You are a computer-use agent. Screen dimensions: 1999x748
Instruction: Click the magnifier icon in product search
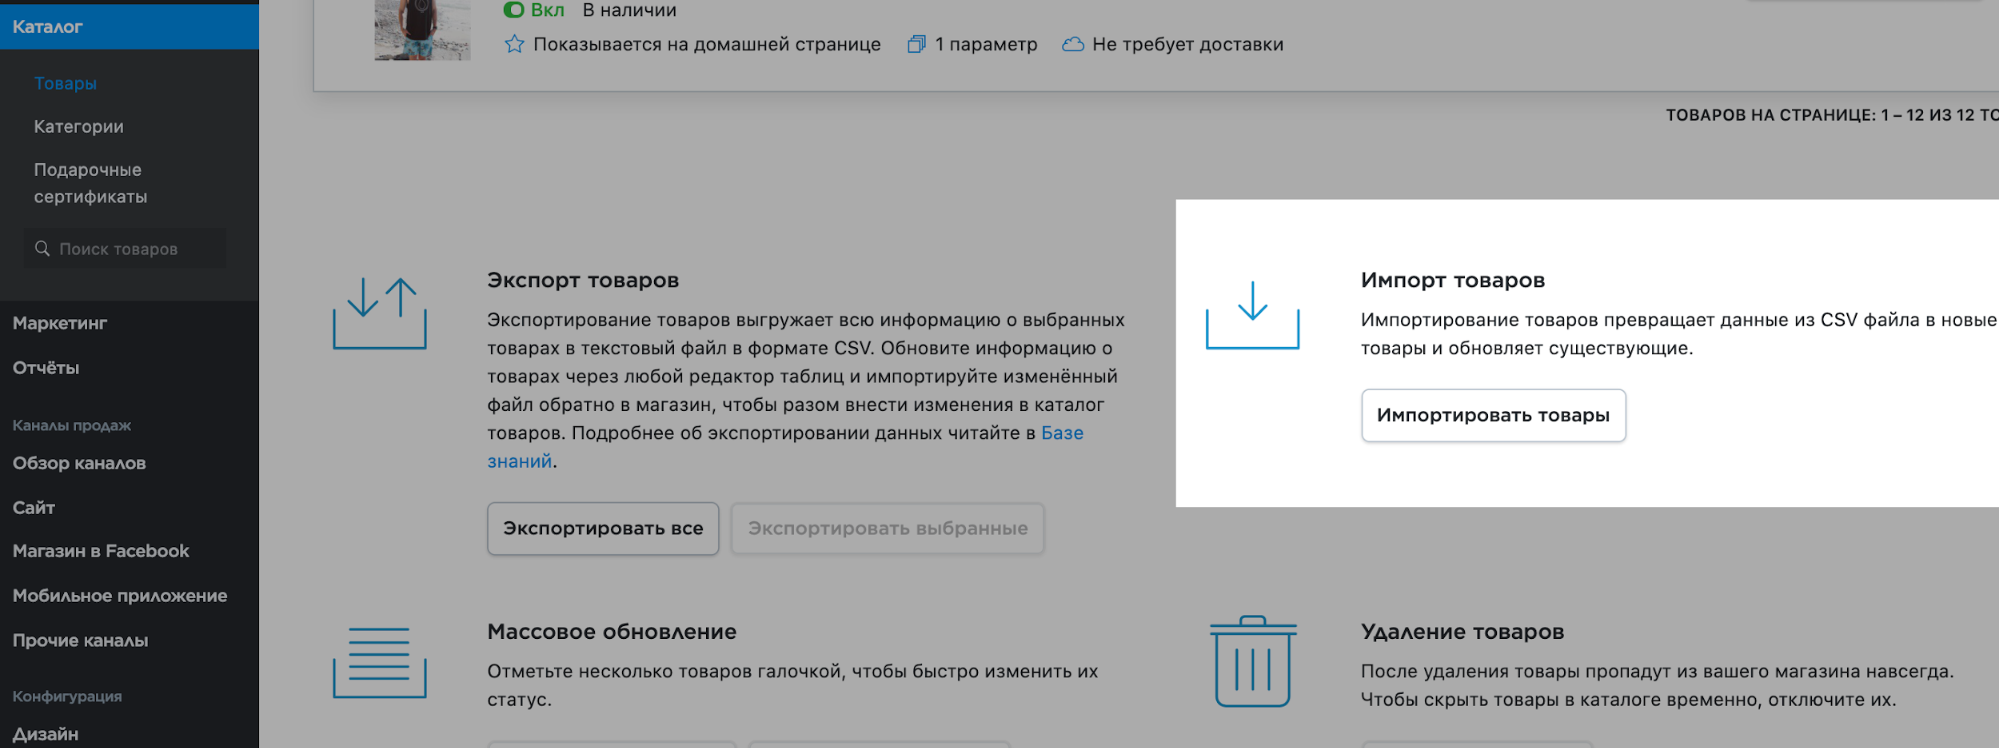[x=42, y=248]
